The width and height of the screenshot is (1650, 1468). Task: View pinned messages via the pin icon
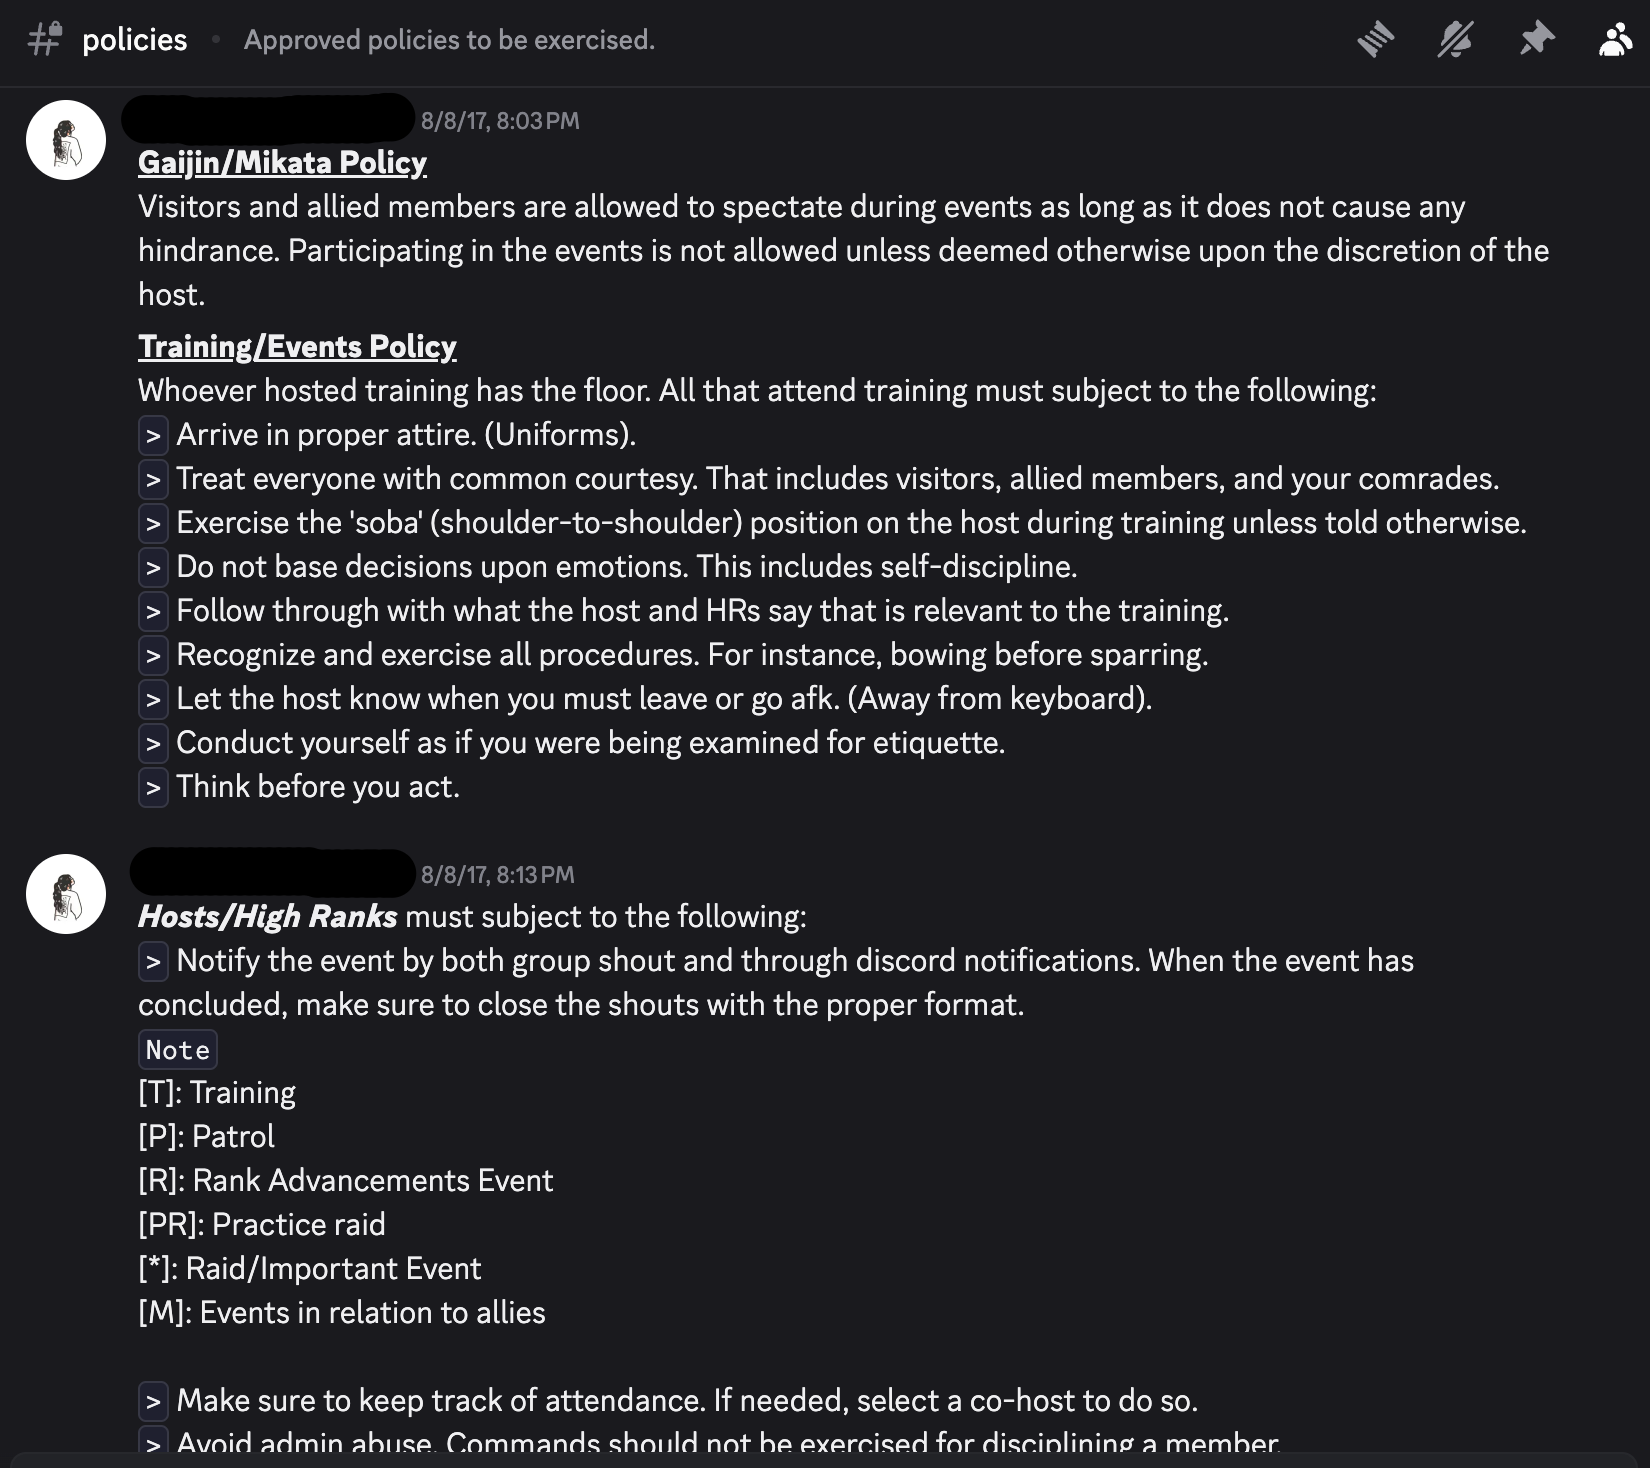pyautogui.click(x=1537, y=40)
